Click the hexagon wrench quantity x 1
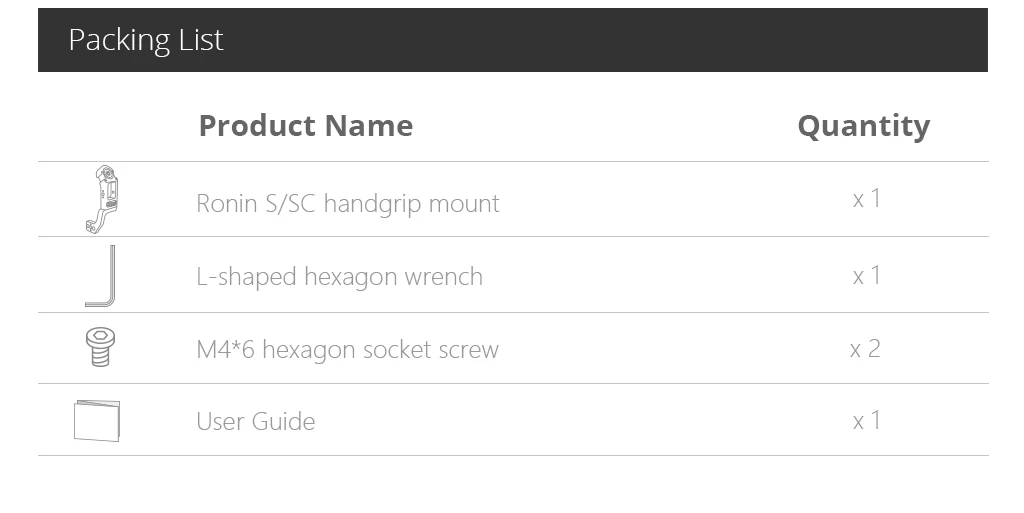 tap(867, 275)
